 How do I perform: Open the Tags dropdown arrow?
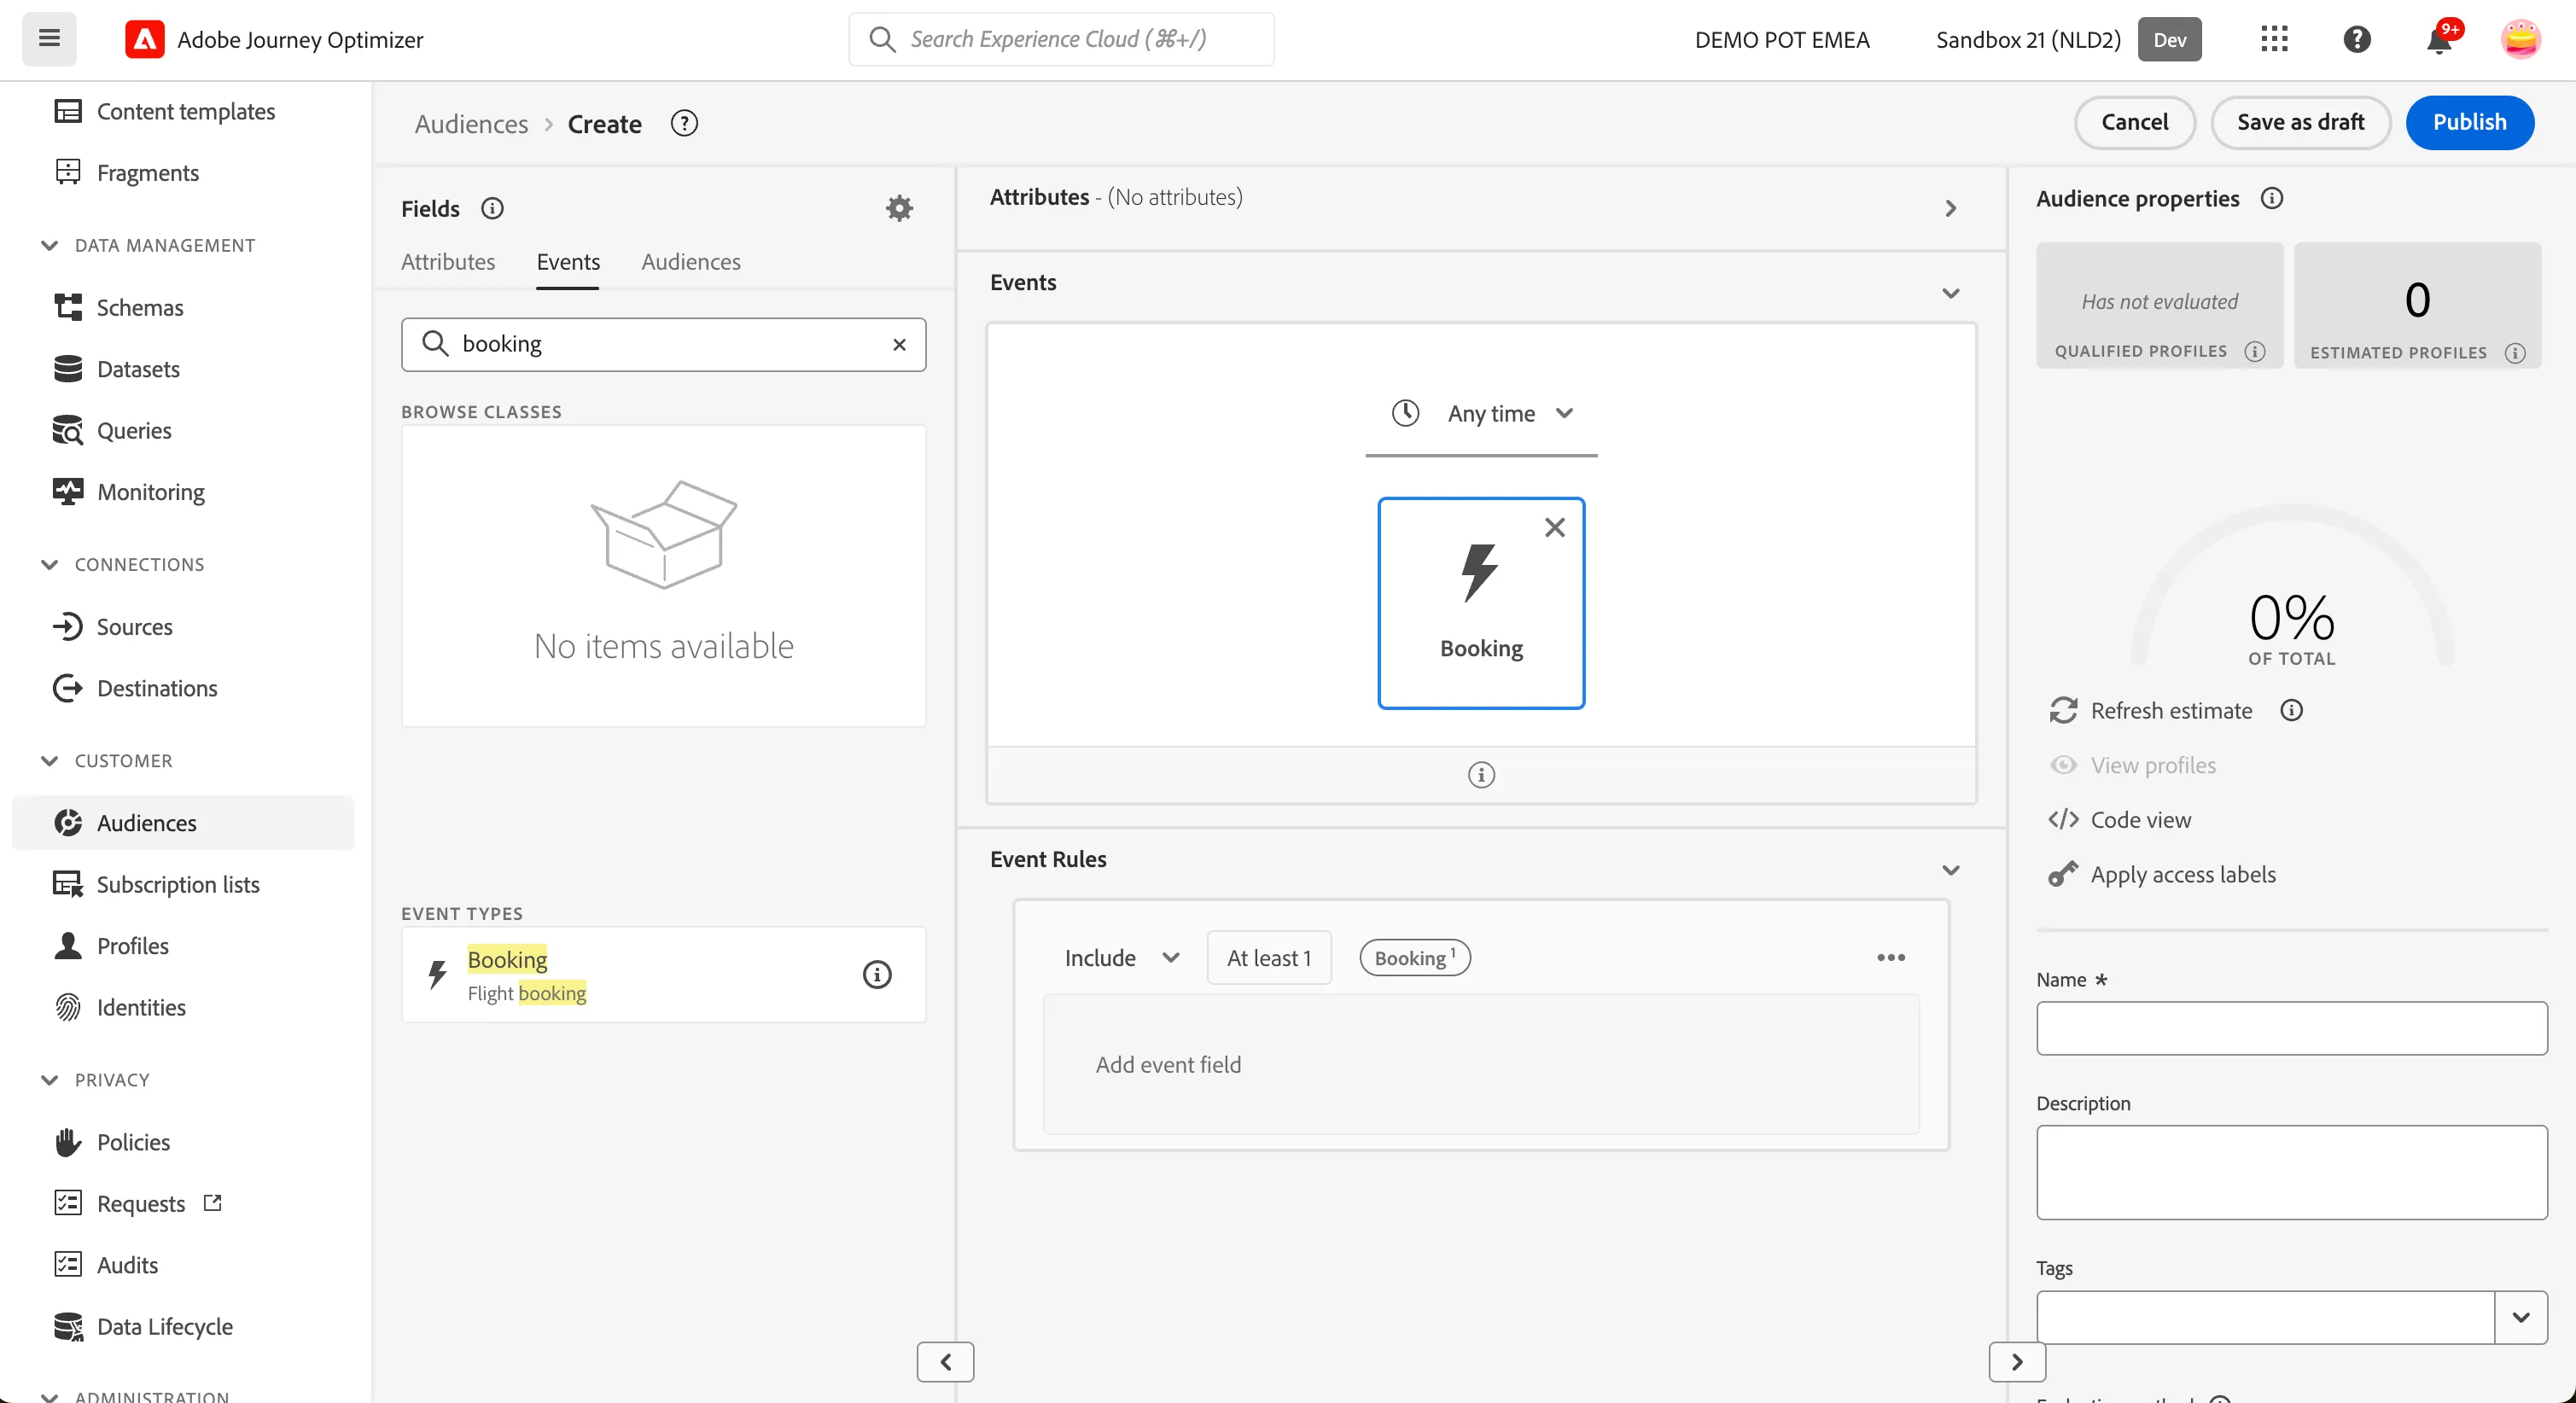pos(2520,1317)
